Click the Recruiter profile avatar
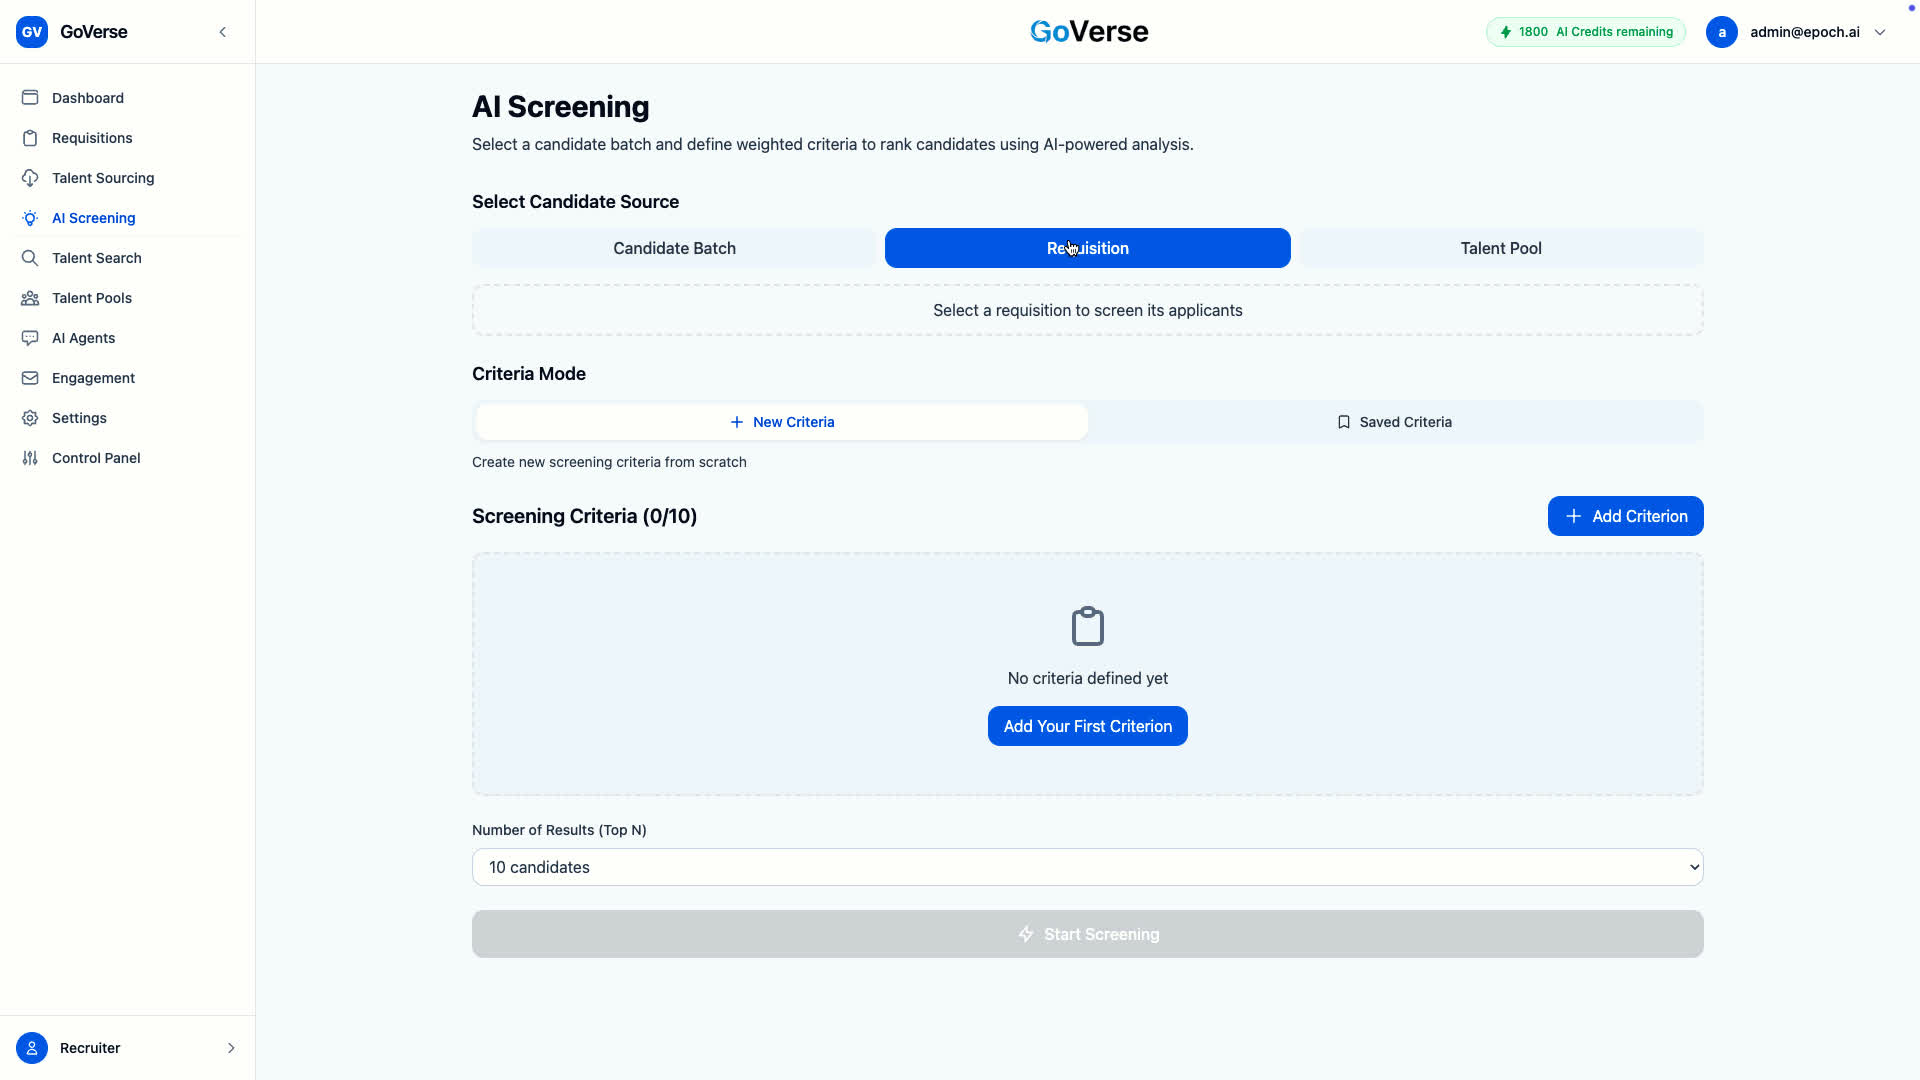The width and height of the screenshot is (1920, 1080). [x=32, y=1048]
